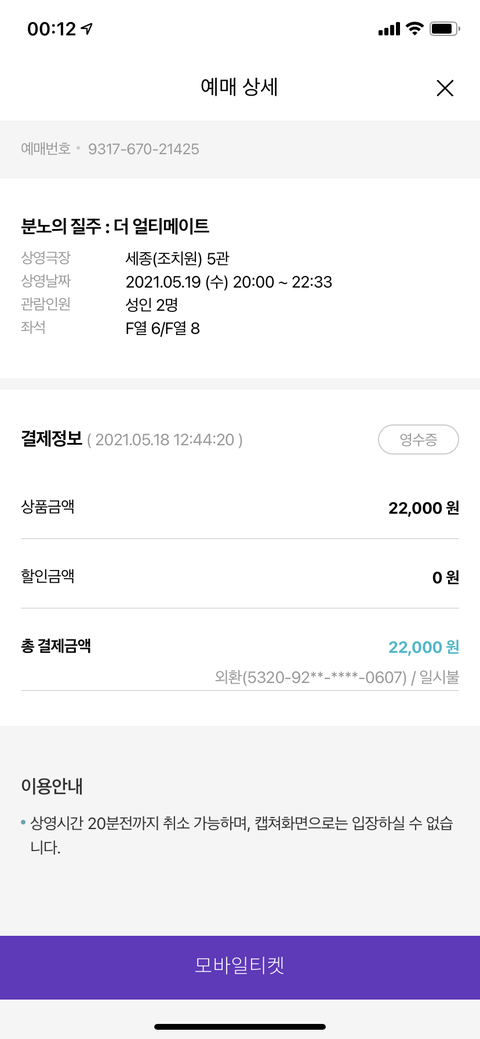
Task: Tap the screening date 2021.05.19 row
Action: click(x=176, y=282)
